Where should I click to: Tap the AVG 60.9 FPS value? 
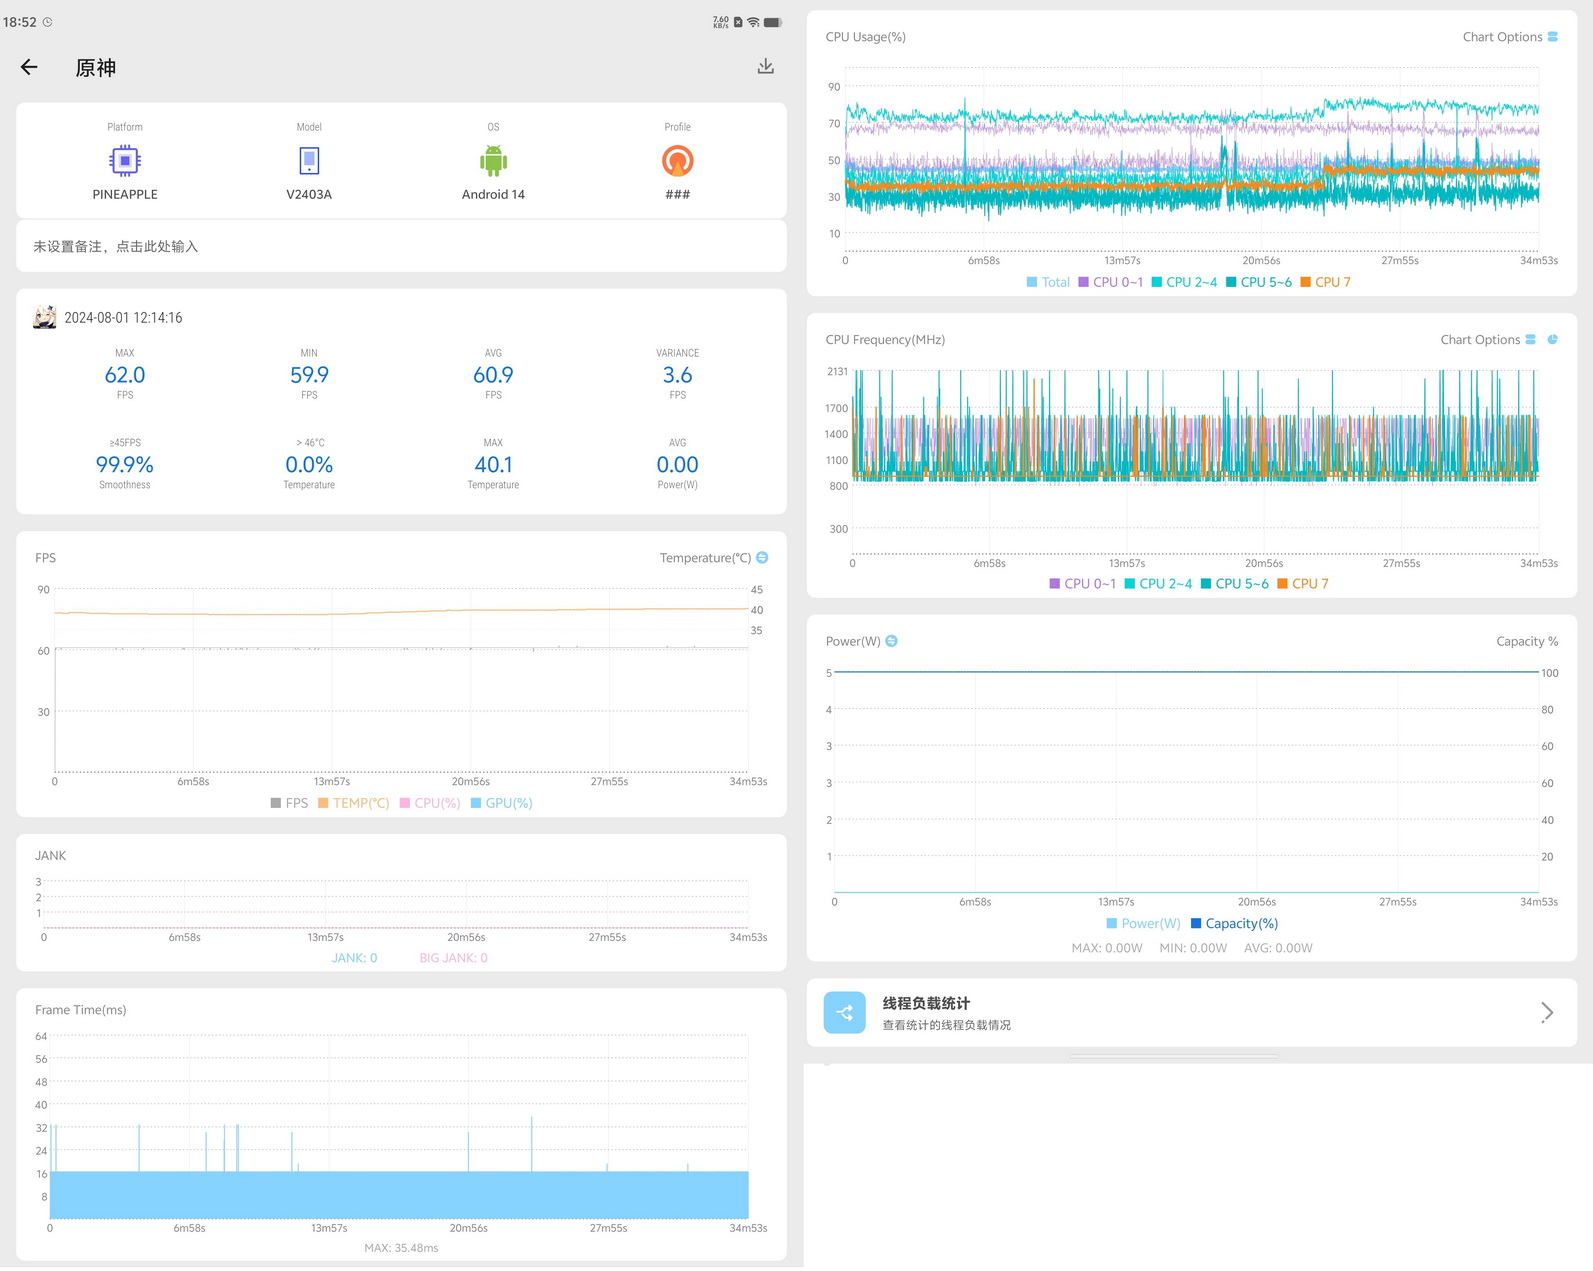tap(493, 375)
